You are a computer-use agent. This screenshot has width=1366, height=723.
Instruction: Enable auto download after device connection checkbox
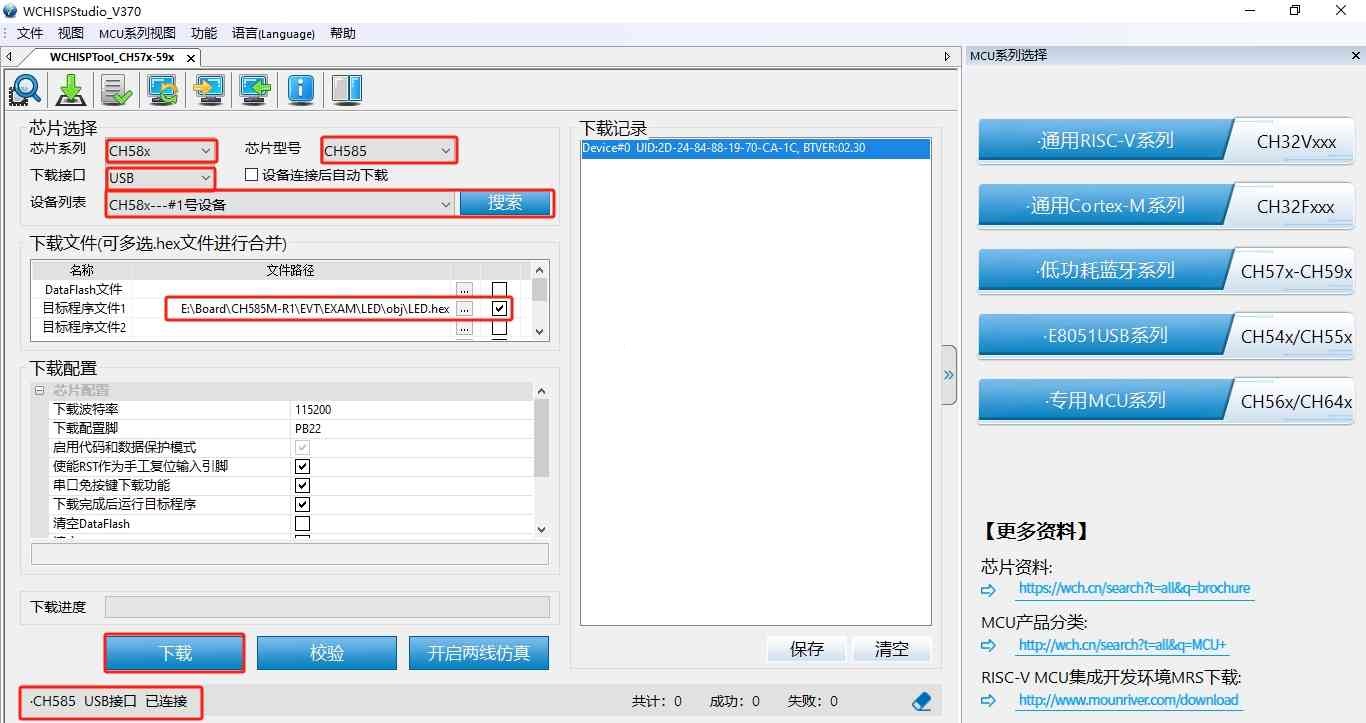[x=252, y=175]
